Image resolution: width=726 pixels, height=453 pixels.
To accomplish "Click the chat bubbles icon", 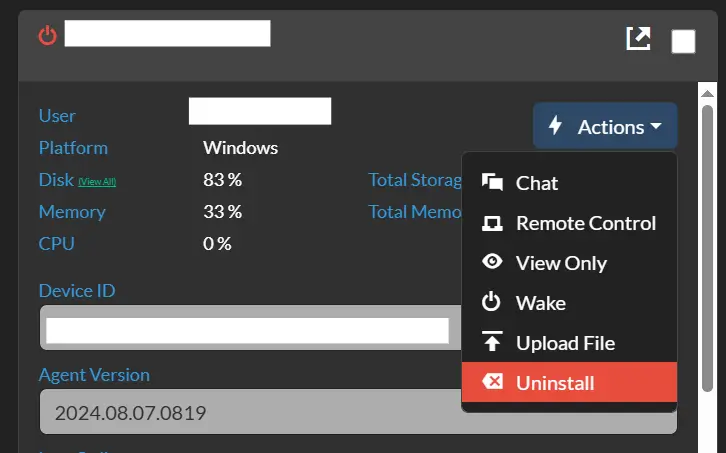I will pos(492,182).
